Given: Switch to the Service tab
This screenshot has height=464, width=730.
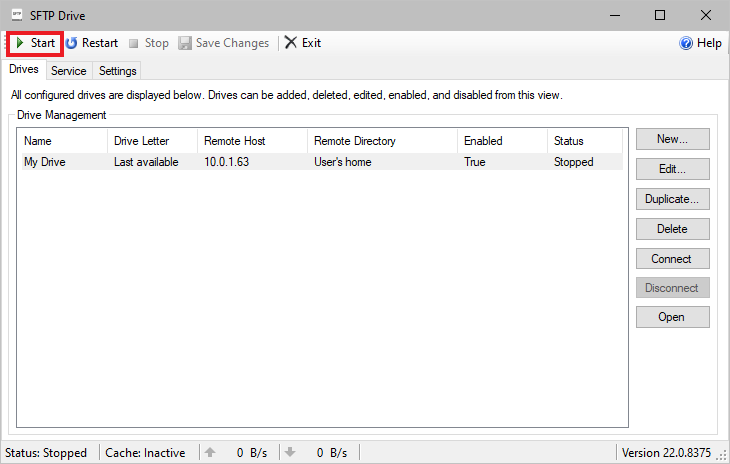Looking at the screenshot, I should 69,71.
